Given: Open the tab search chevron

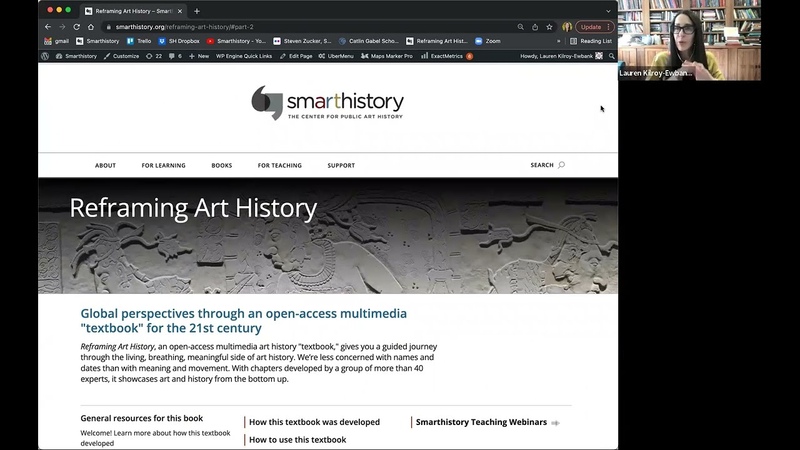Looking at the screenshot, I should point(608,11).
